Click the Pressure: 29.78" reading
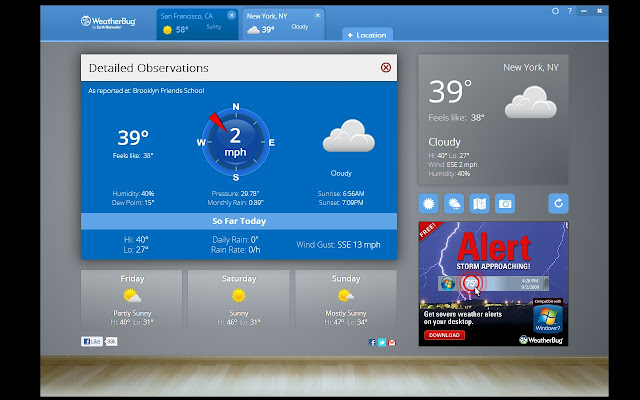 pyautogui.click(x=236, y=193)
